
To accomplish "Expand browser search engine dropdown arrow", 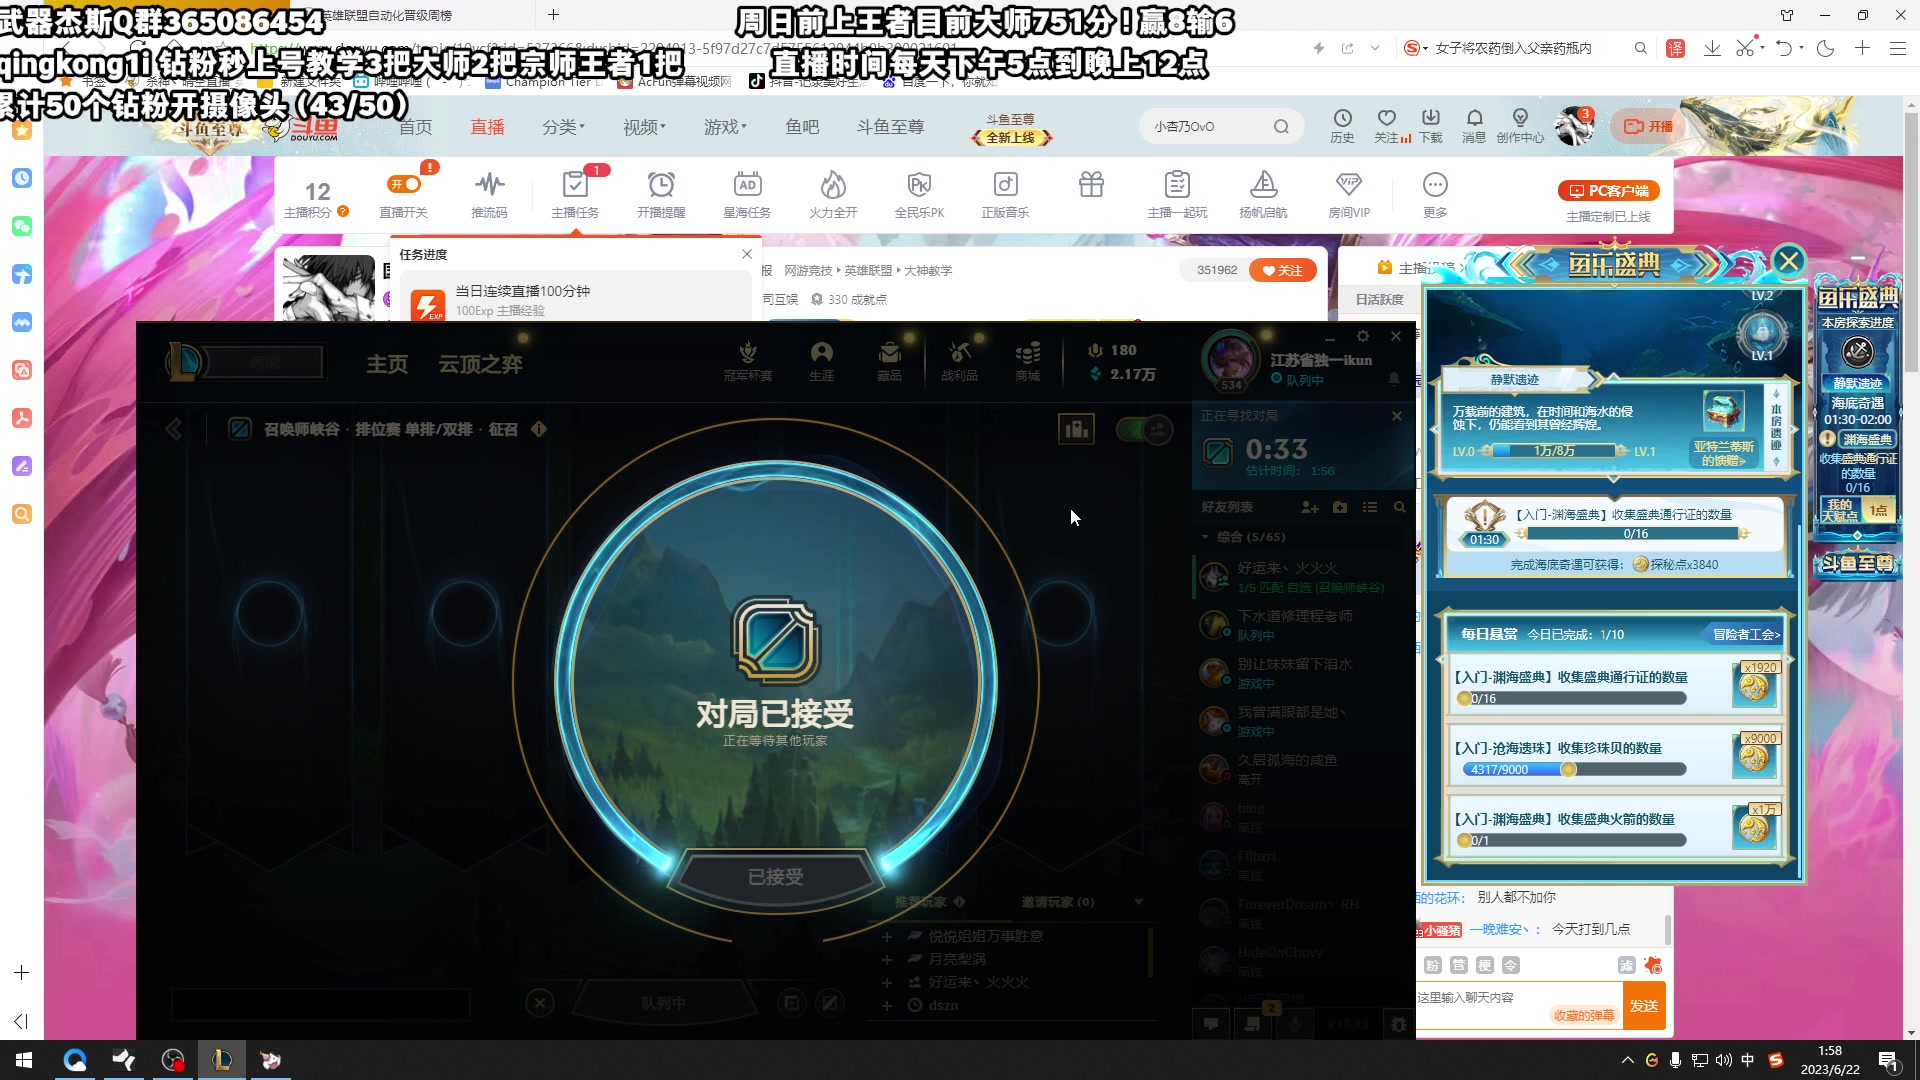I will [x=1424, y=48].
